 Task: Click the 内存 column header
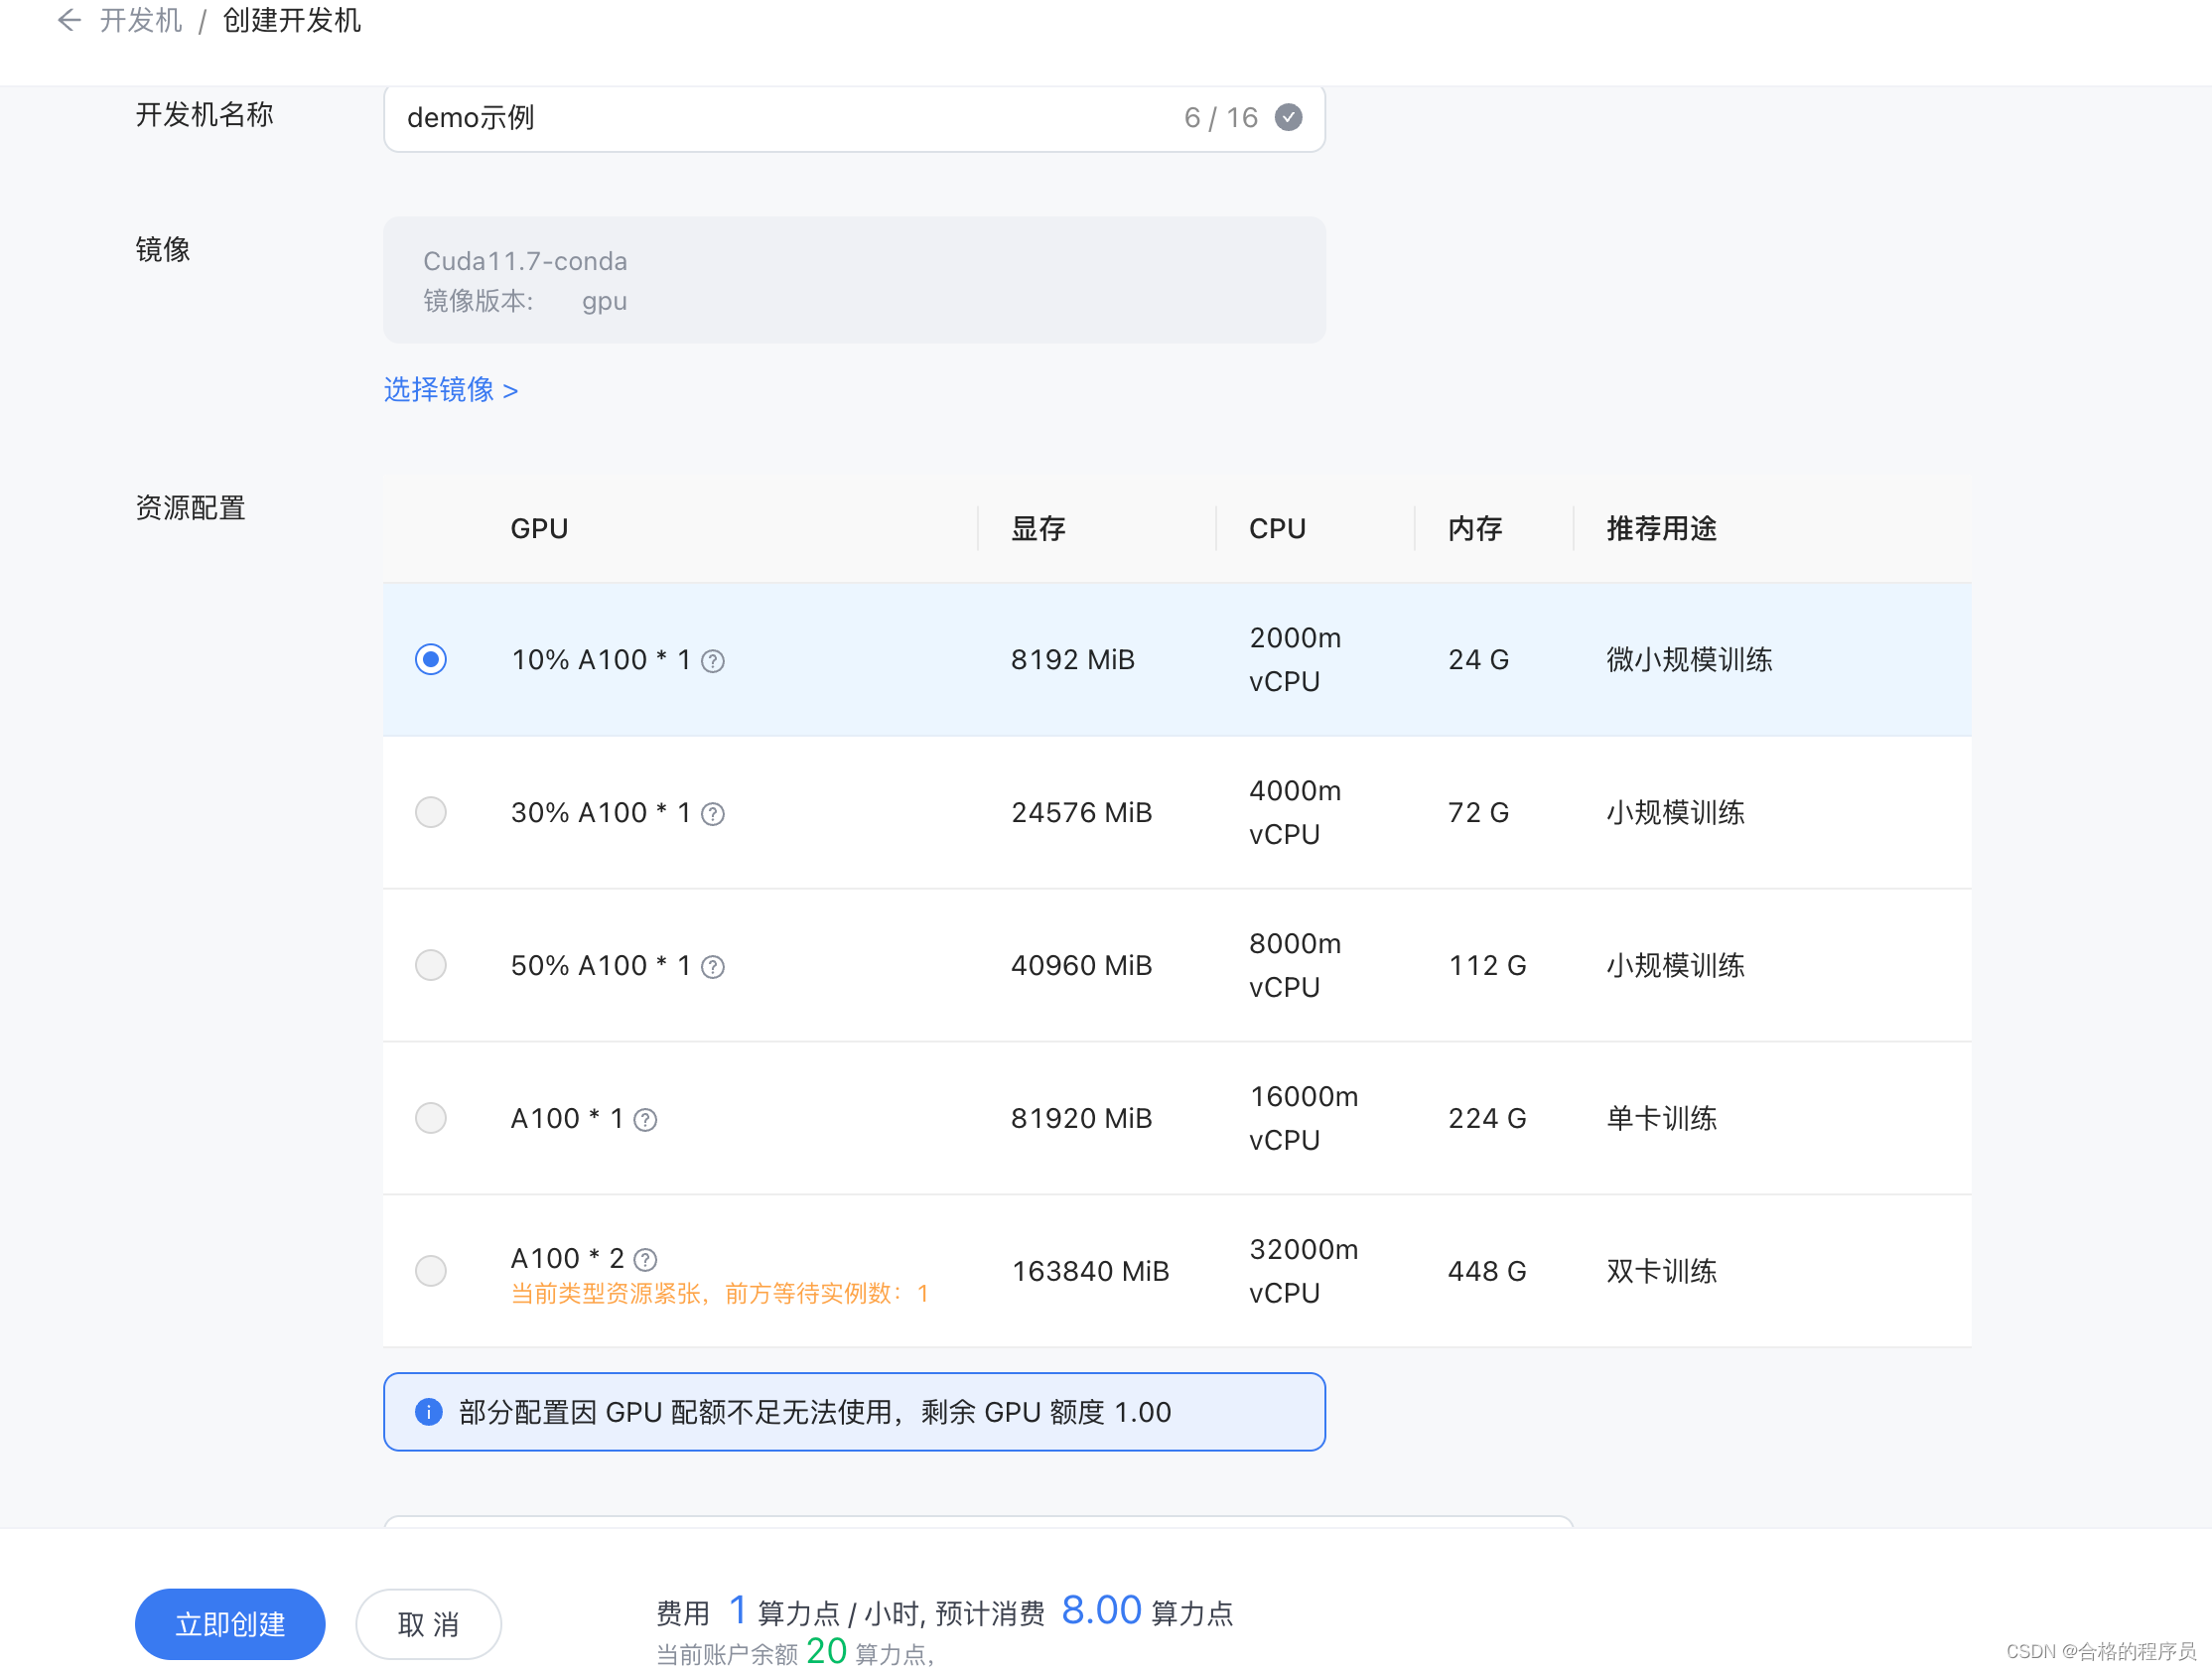(x=1475, y=528)
